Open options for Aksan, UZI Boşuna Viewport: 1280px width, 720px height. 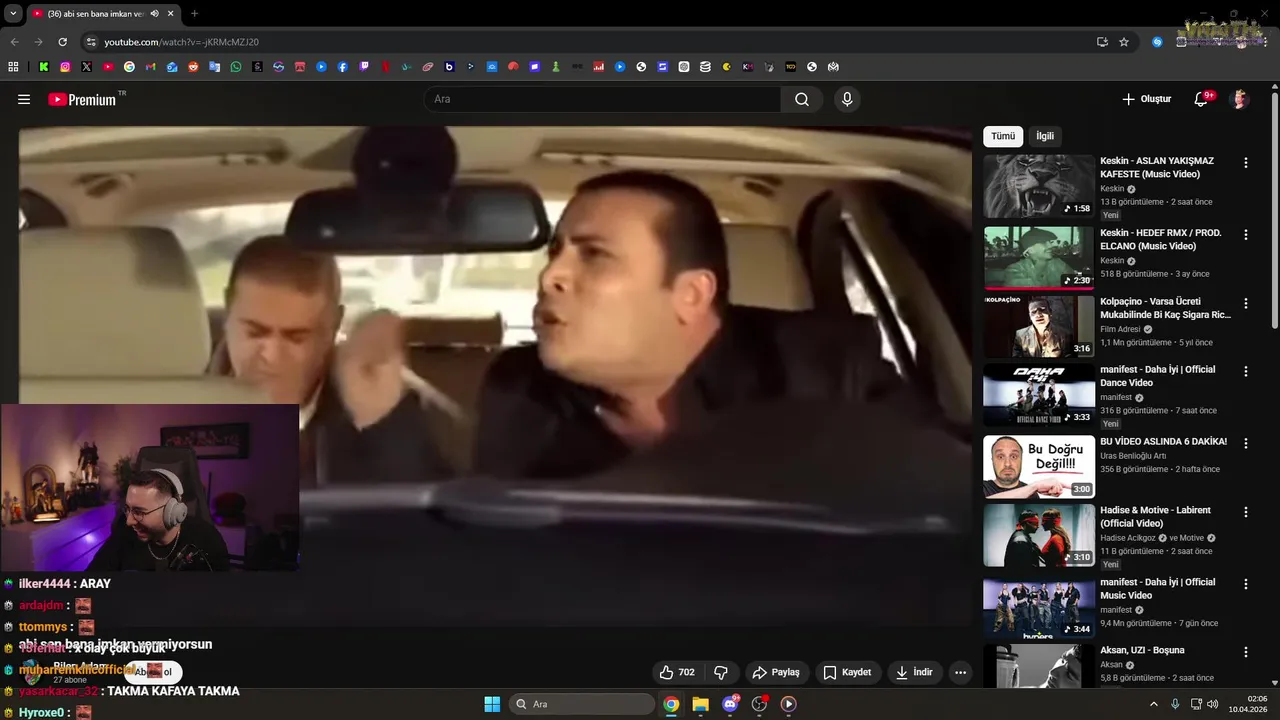tap(1246, 652)
